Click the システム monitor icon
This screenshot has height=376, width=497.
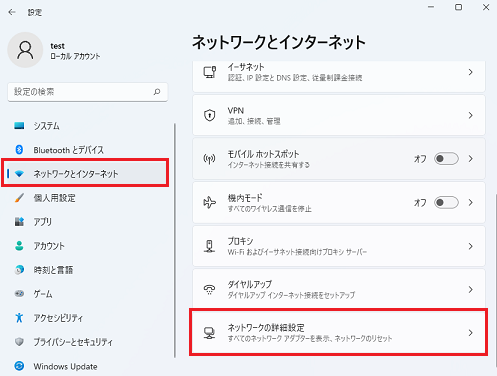coord(19,126)
